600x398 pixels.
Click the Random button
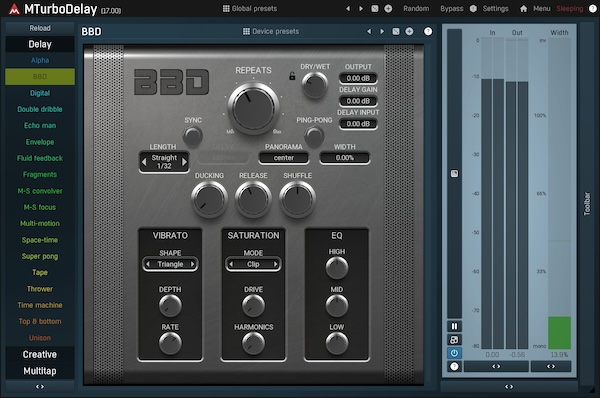(416, 8)
